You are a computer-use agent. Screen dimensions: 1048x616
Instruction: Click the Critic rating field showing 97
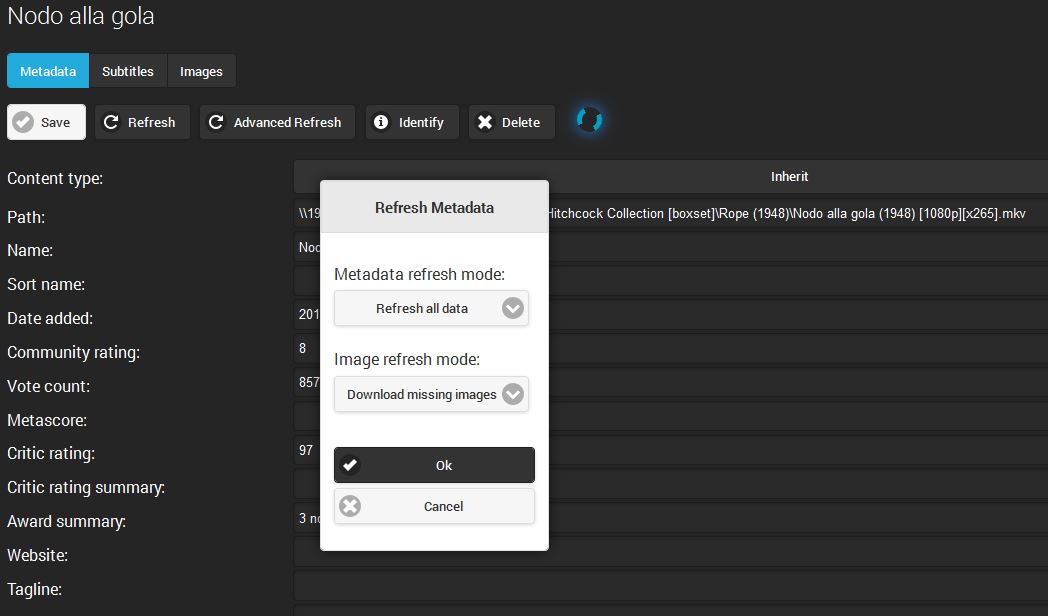click(670, 450)
